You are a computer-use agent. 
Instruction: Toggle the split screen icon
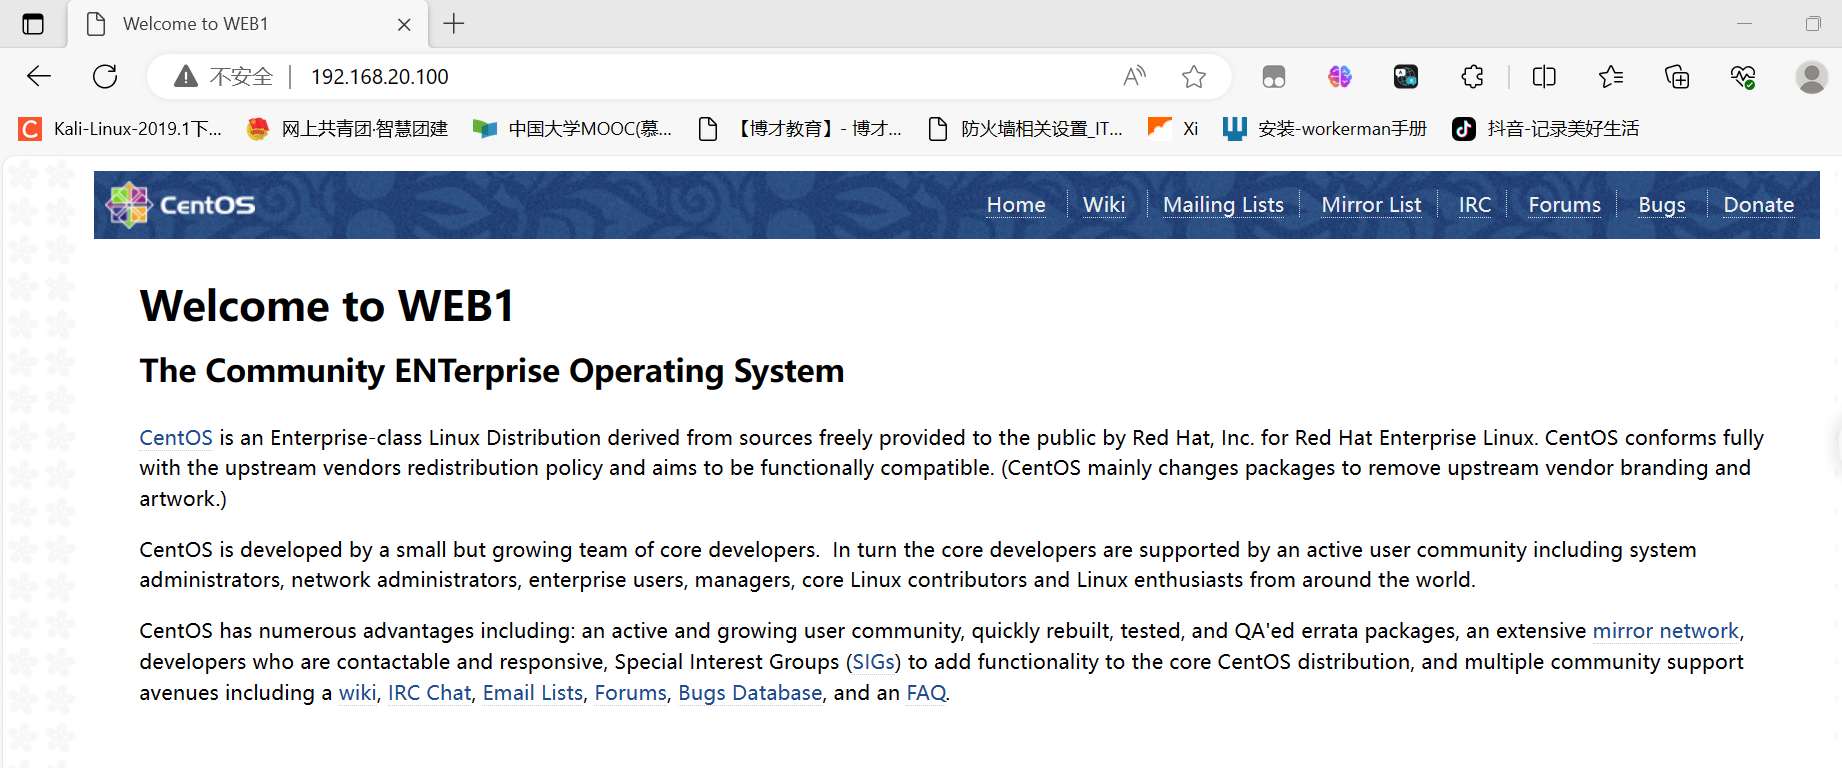[1544, 77]
